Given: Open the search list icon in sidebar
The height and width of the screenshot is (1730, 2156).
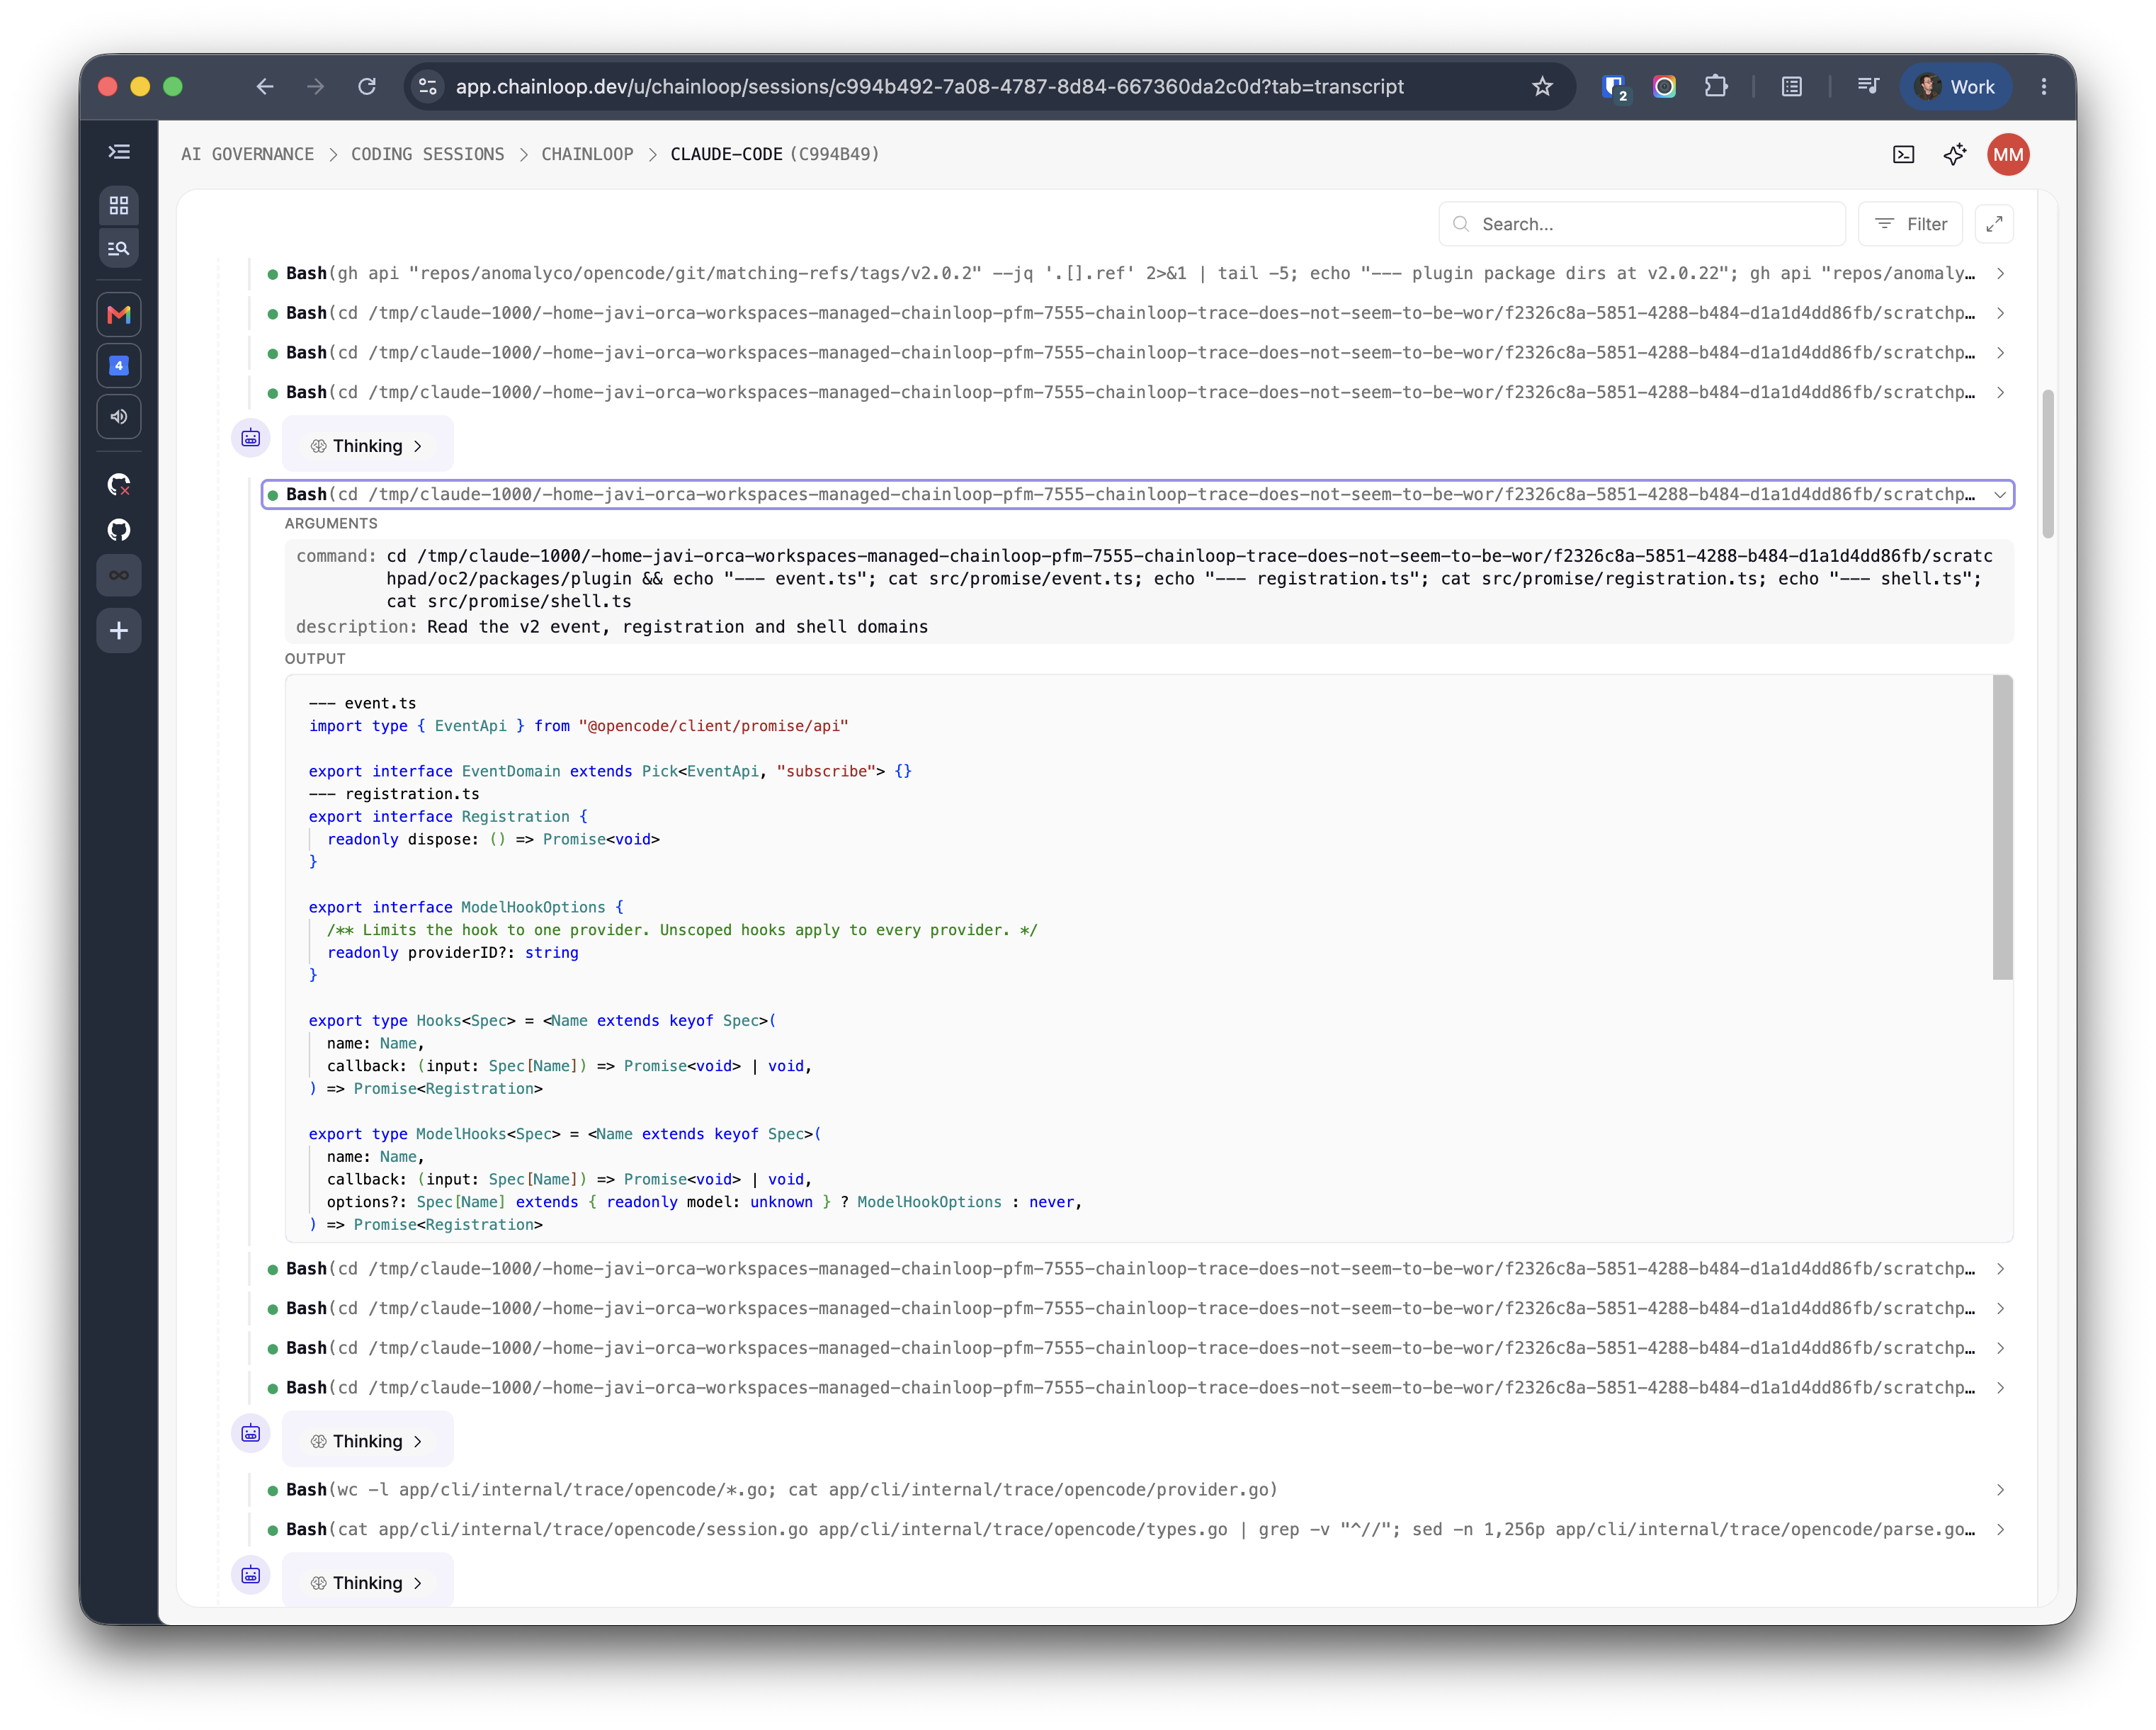Looking at the screenshot, I should coord(119,248).
